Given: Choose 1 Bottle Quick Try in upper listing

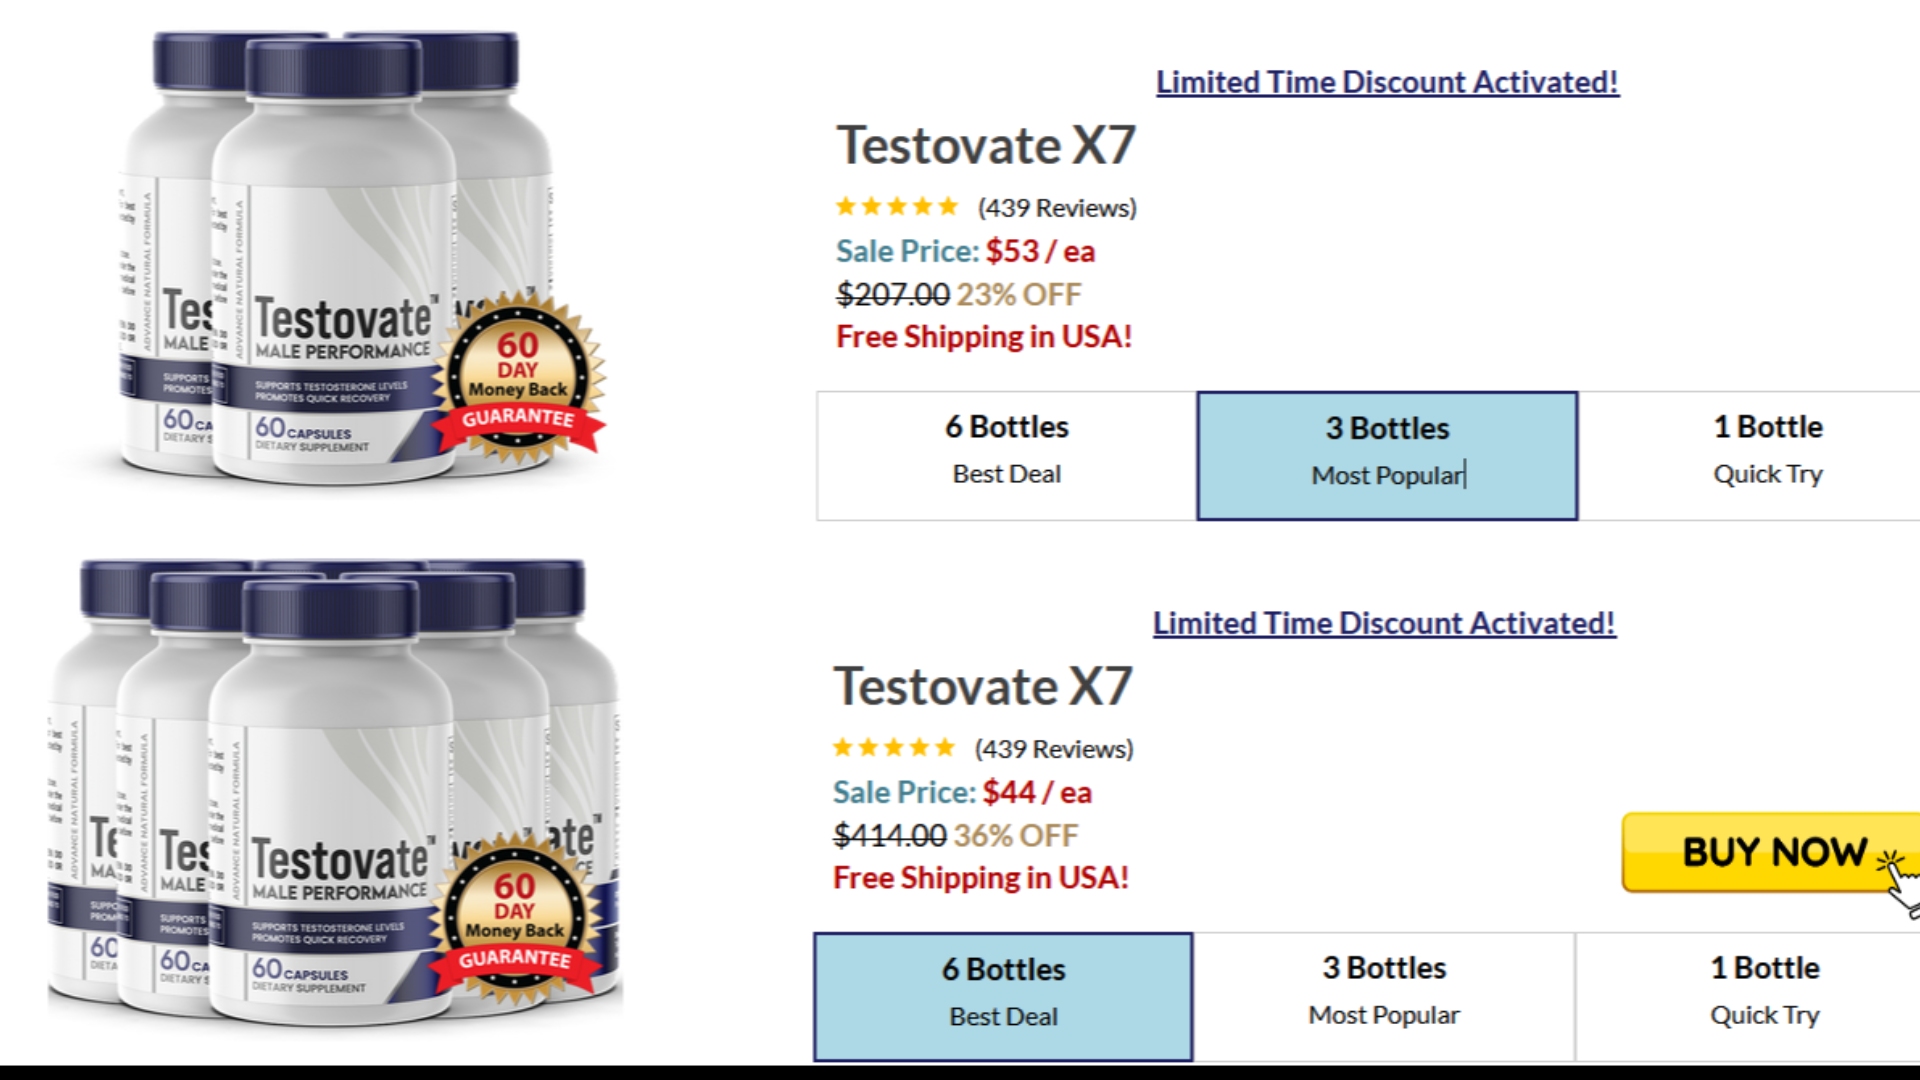Looking at the screenshot, I should [x=1767, y=456].
